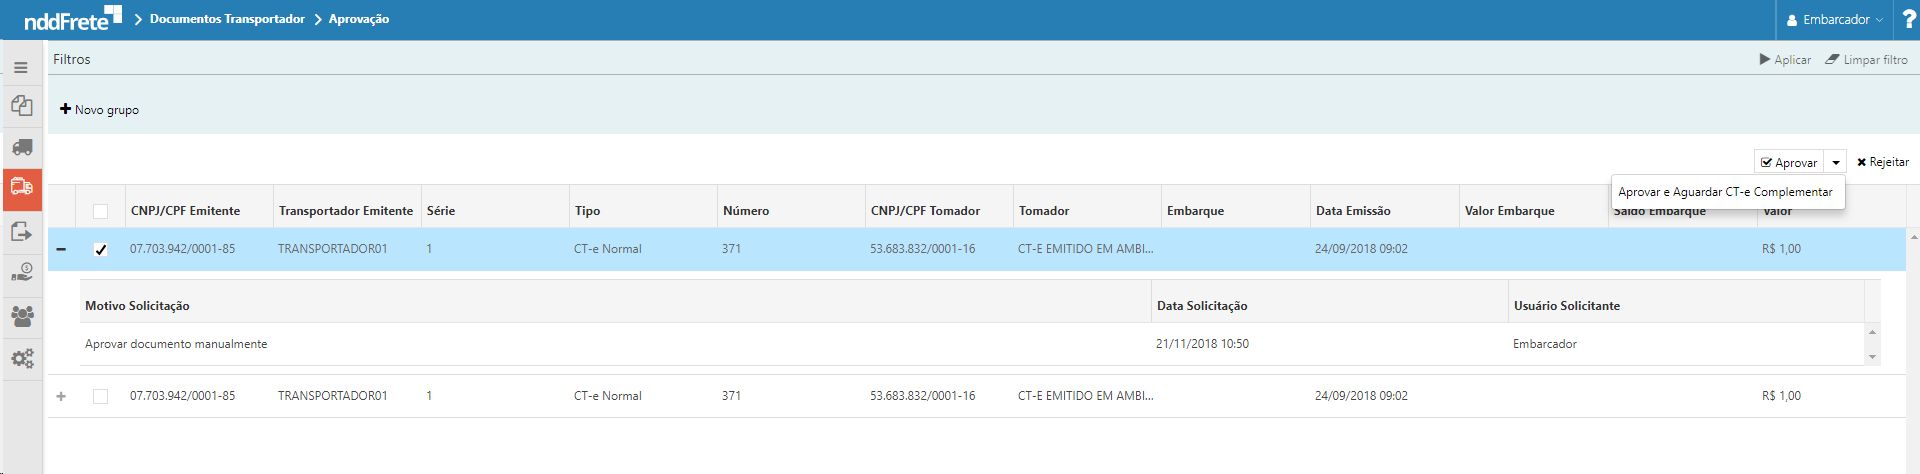
Task: Open the documents copy icon in sidebar
Action: click(x=22, y=106)
